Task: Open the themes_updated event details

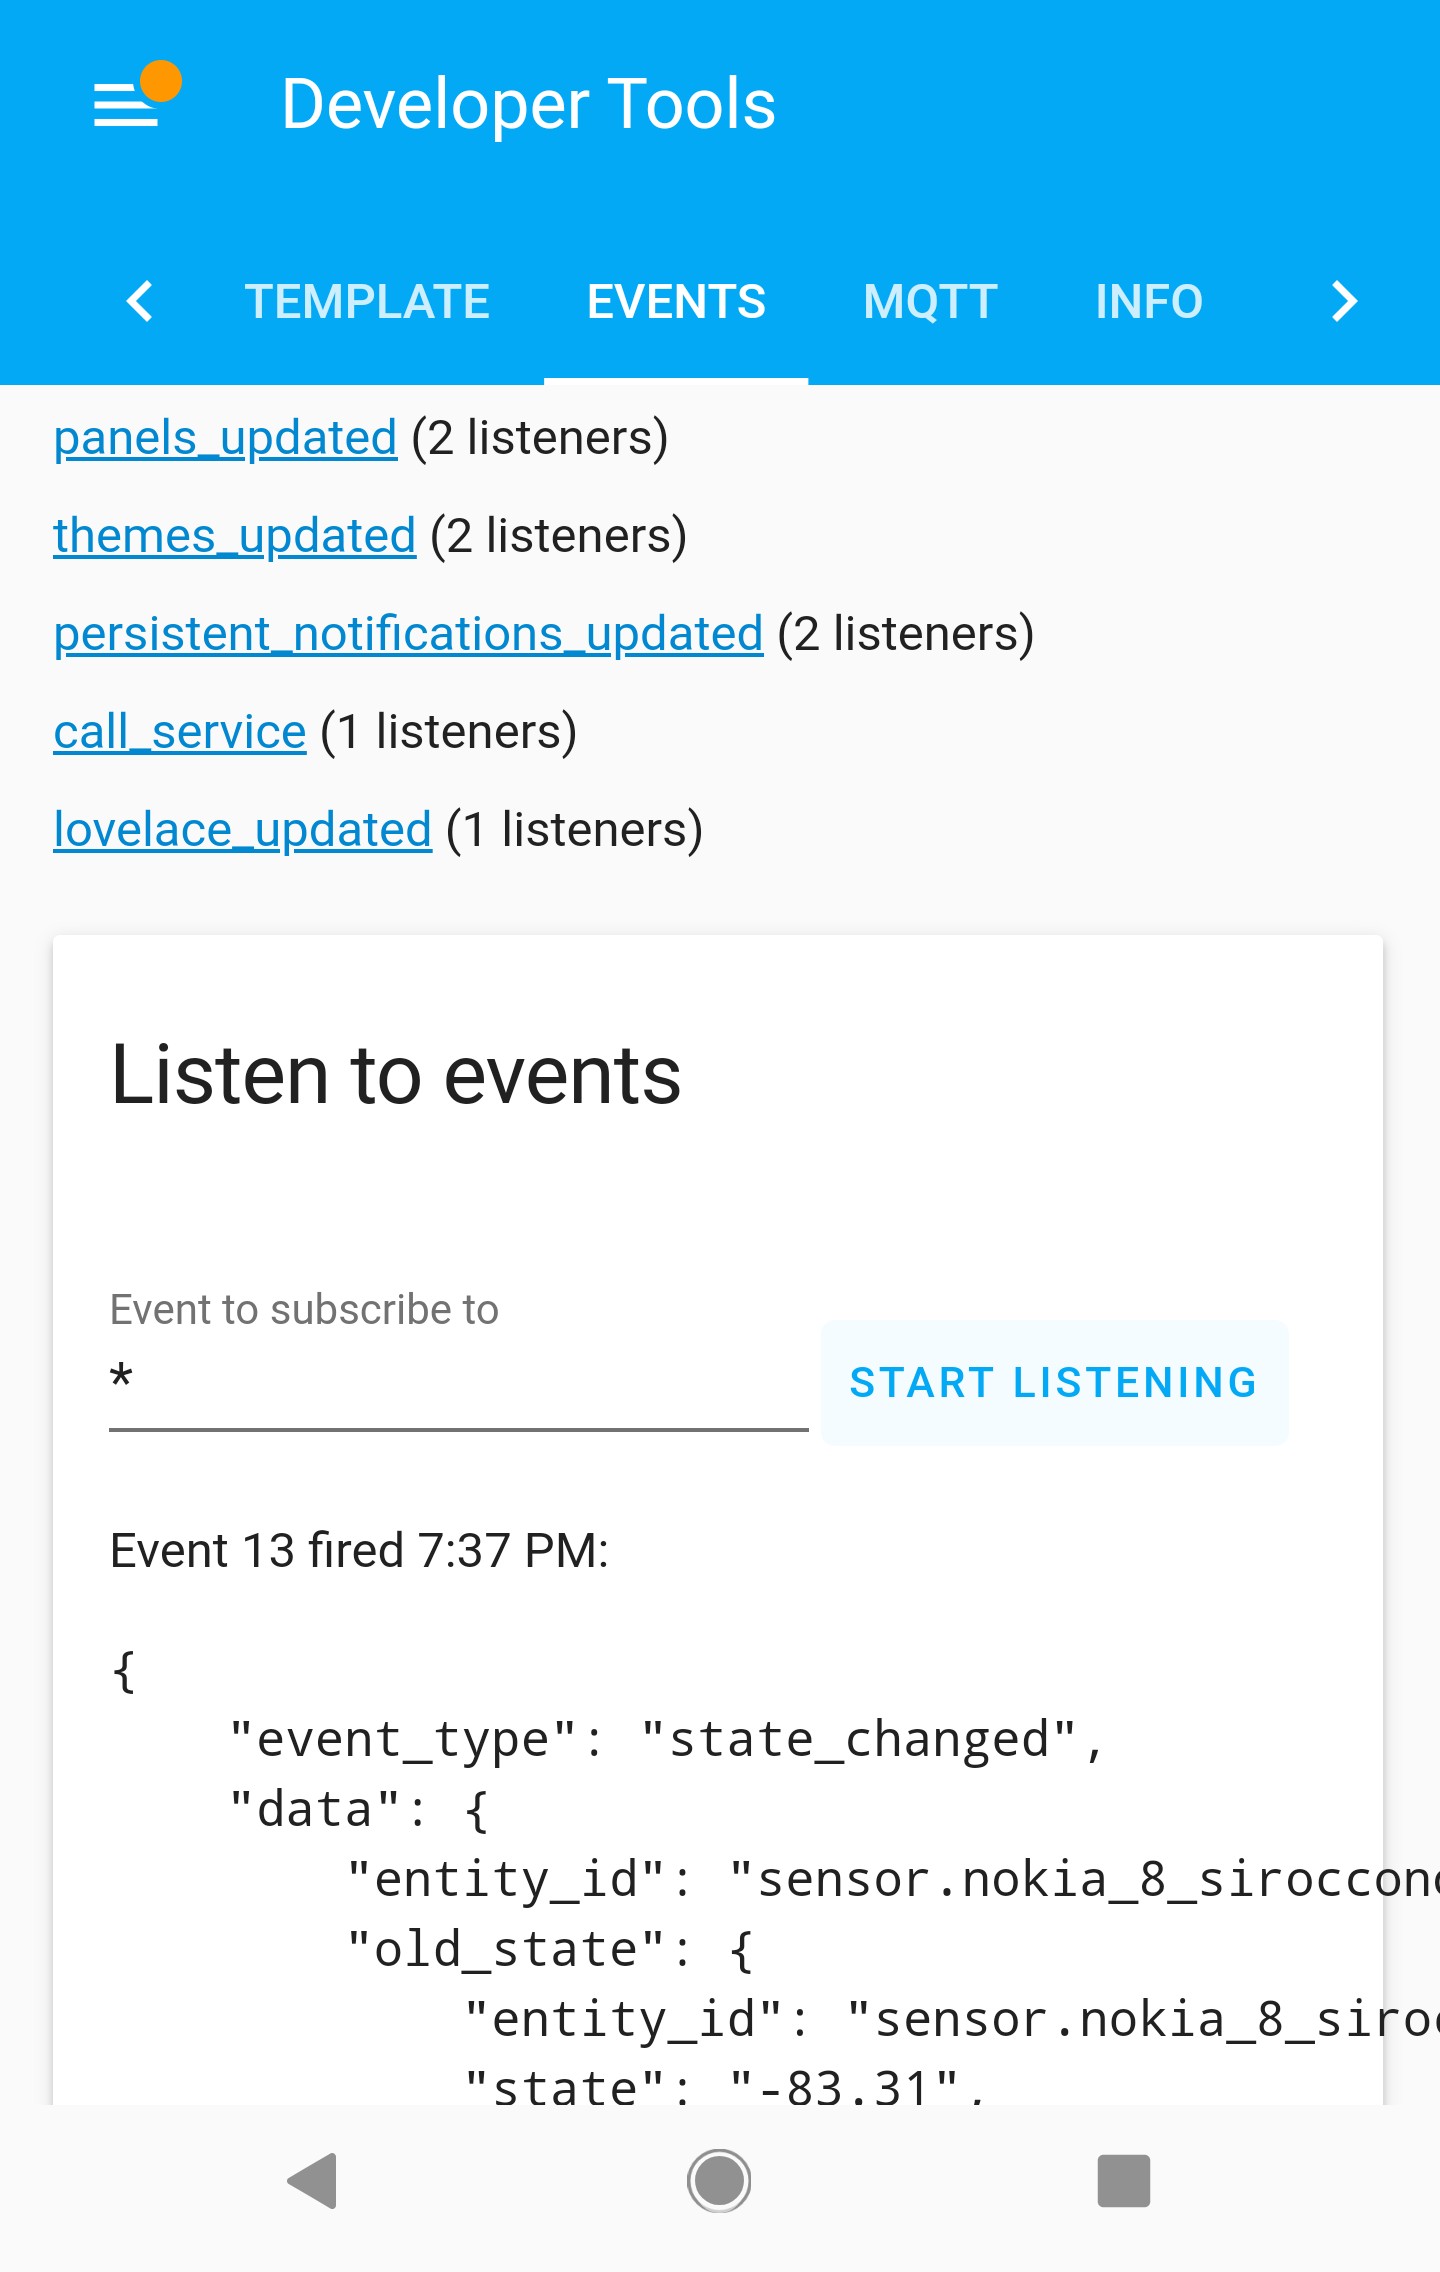Action: pos(233,535)
